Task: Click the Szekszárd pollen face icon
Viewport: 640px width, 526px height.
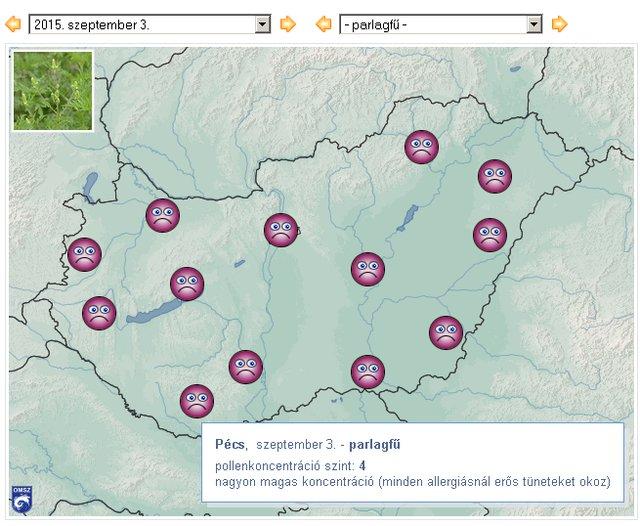Action: click(246, 367)
